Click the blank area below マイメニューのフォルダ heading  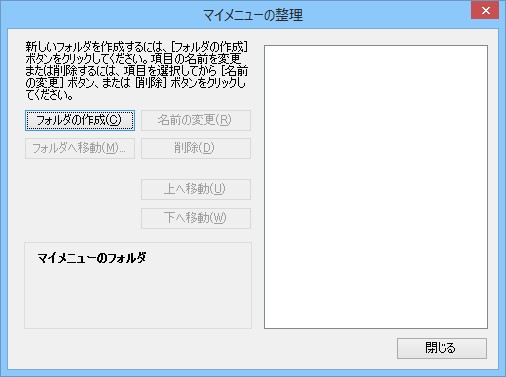138,297
